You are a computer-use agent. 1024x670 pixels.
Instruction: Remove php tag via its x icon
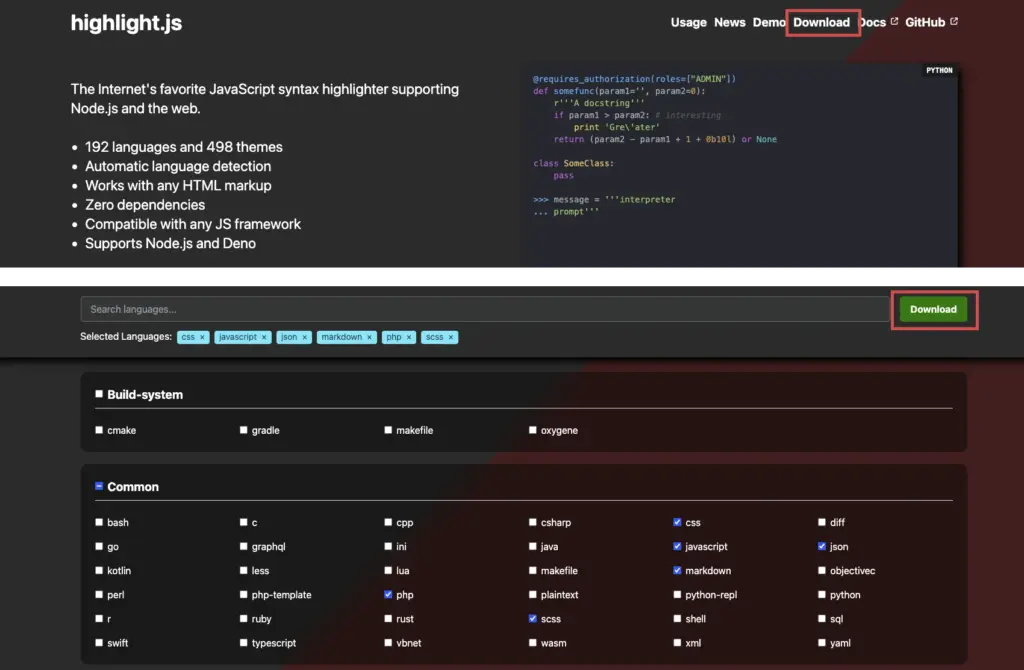[409, 337]
